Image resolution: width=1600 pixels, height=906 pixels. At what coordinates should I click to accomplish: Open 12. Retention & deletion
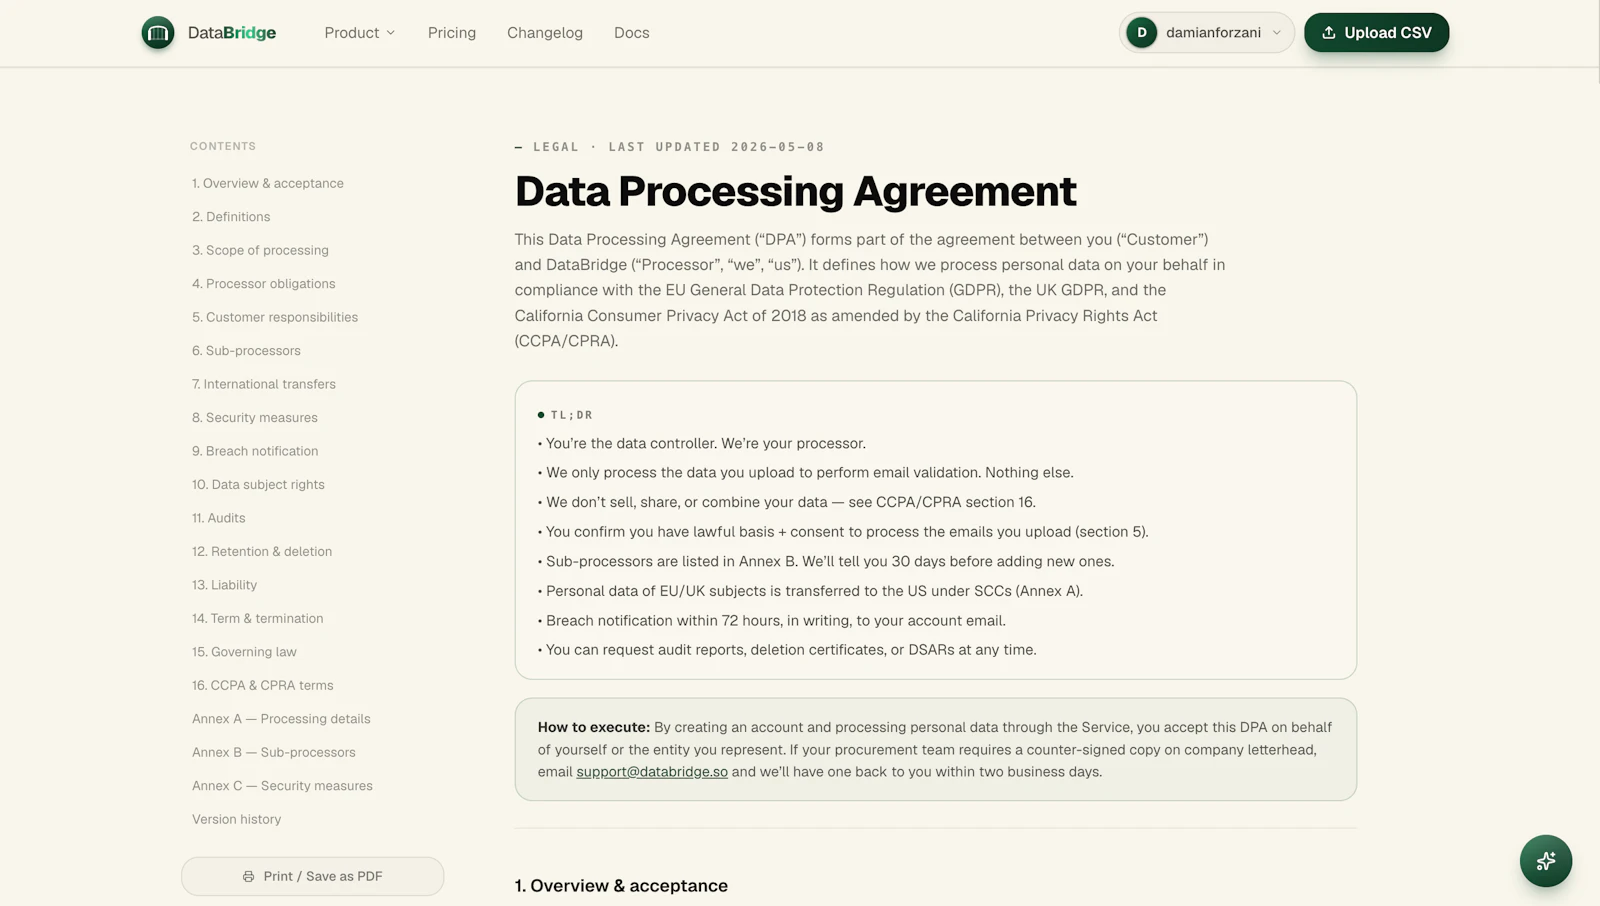[x=262, y=552]
